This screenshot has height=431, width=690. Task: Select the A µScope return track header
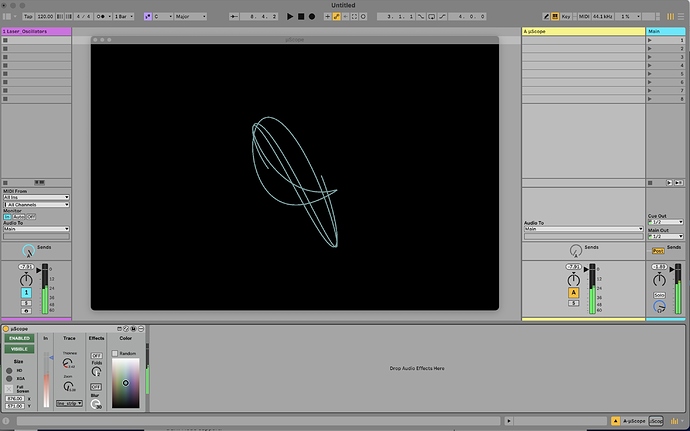click(583, 31)
